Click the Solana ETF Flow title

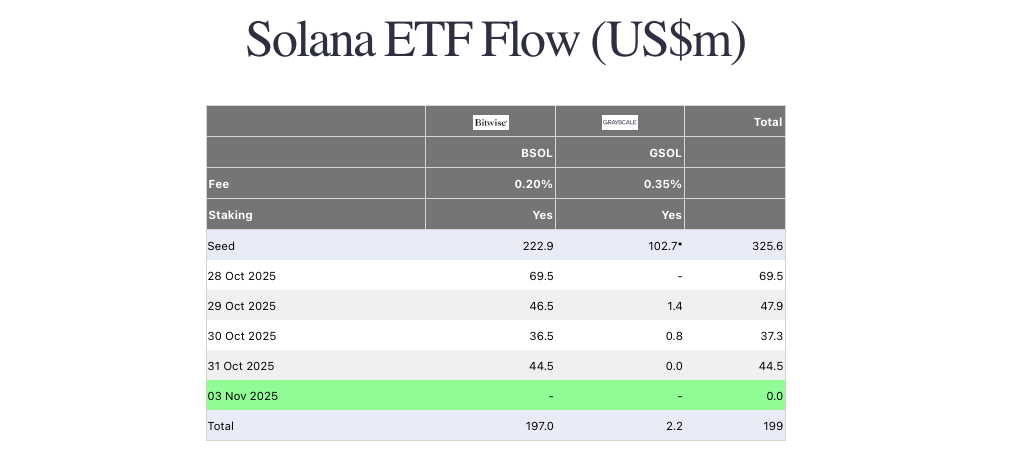pyautogui.click(x=496, y=40)
